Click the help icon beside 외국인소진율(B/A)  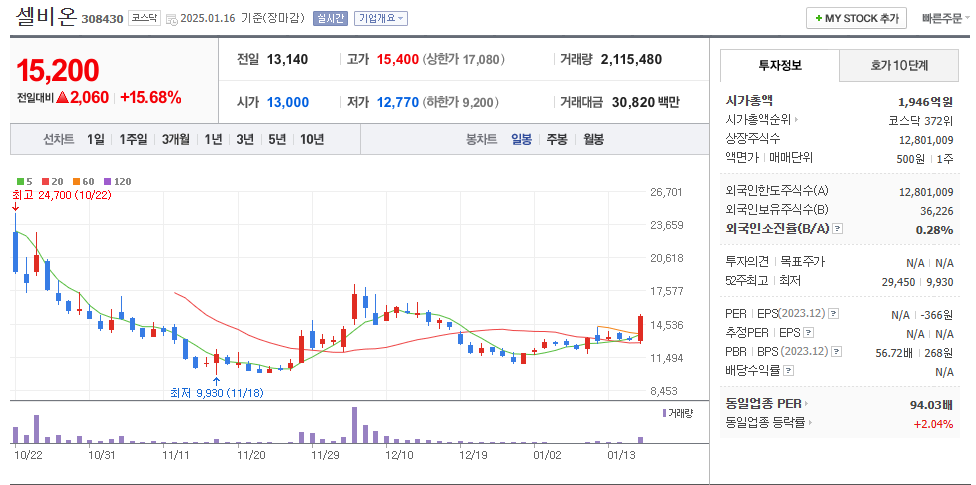[838, 229]
